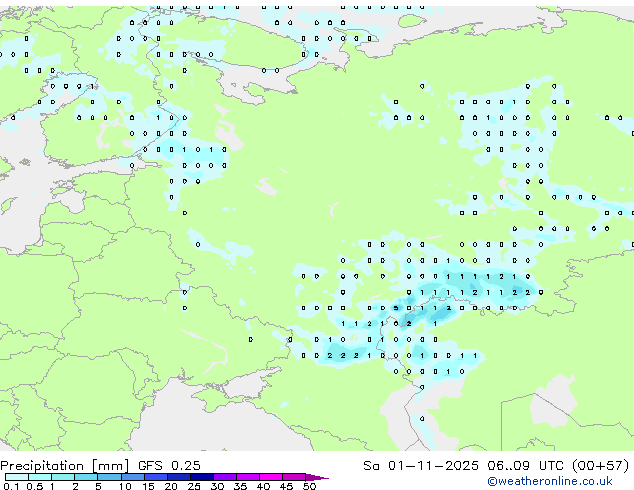
Task: Click the '(00+57)' forecast offset text
Action: pos(600,466)
